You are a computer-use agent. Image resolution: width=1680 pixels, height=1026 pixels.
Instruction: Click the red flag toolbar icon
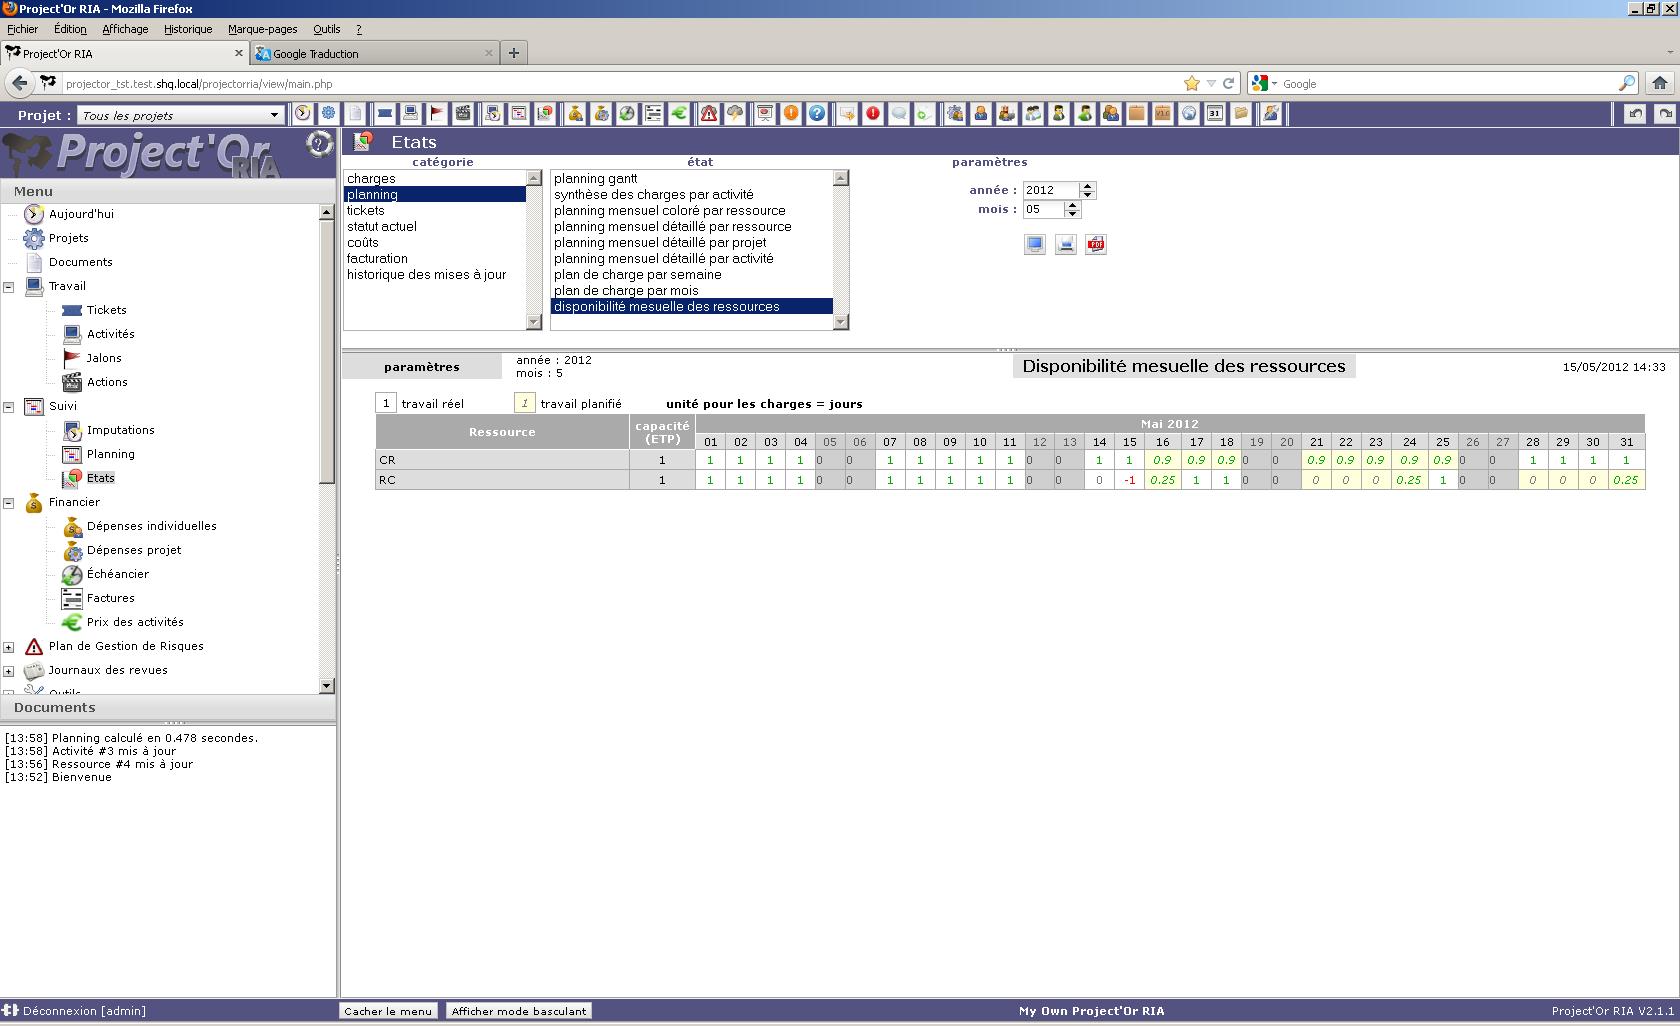pos(437,114)
